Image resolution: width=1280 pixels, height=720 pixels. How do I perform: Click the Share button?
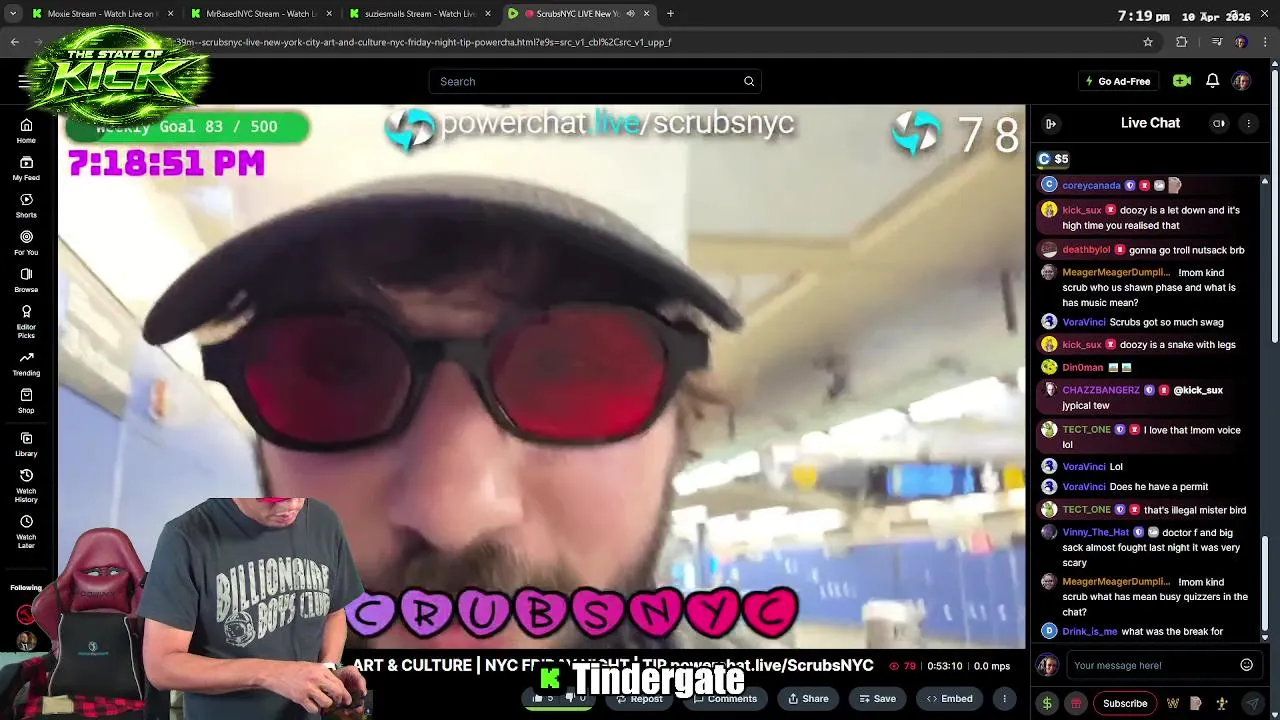[x=807, y=698]
